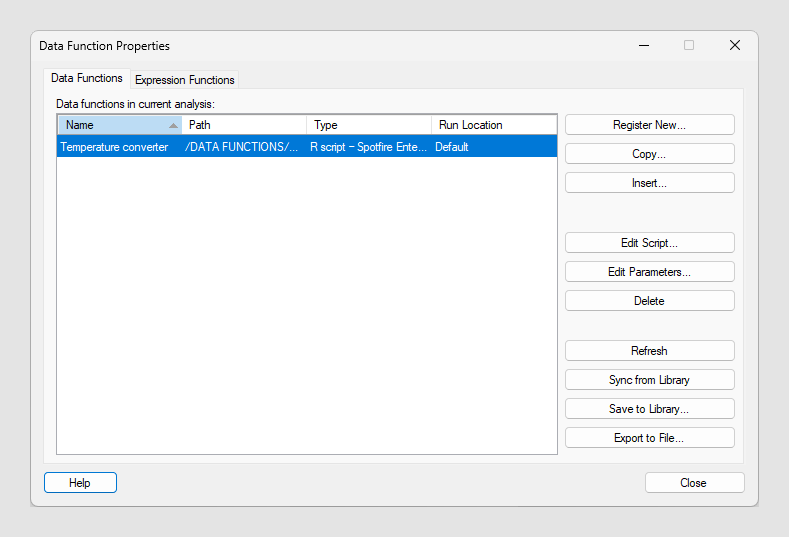Click the Default run location cell
This screenshot has width=789, height=537.
point(451,147)
